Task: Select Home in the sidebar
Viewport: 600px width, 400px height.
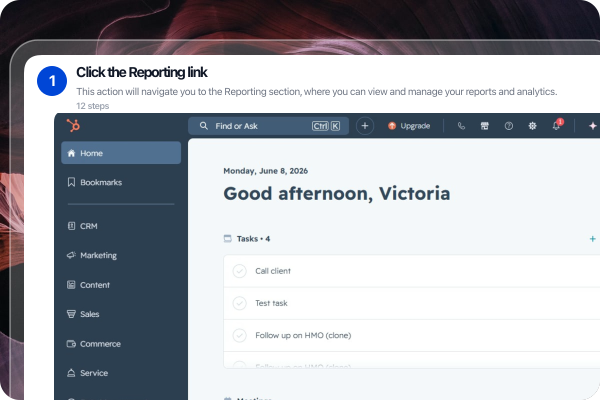Action: point(121,153)
